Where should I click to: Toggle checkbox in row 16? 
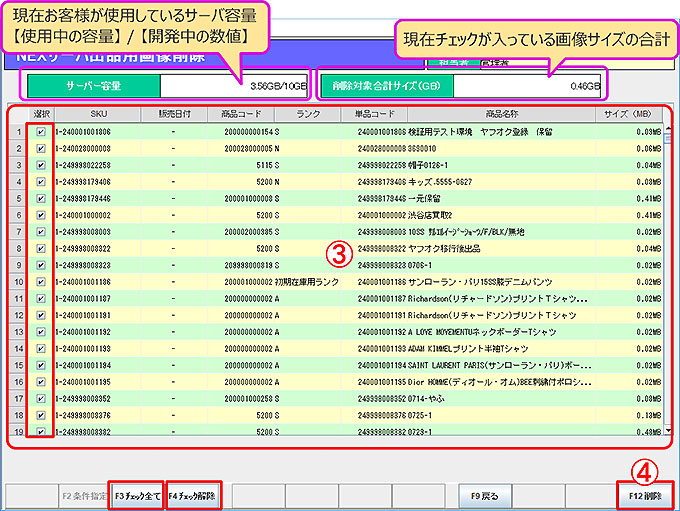click(x=41, y=382)
